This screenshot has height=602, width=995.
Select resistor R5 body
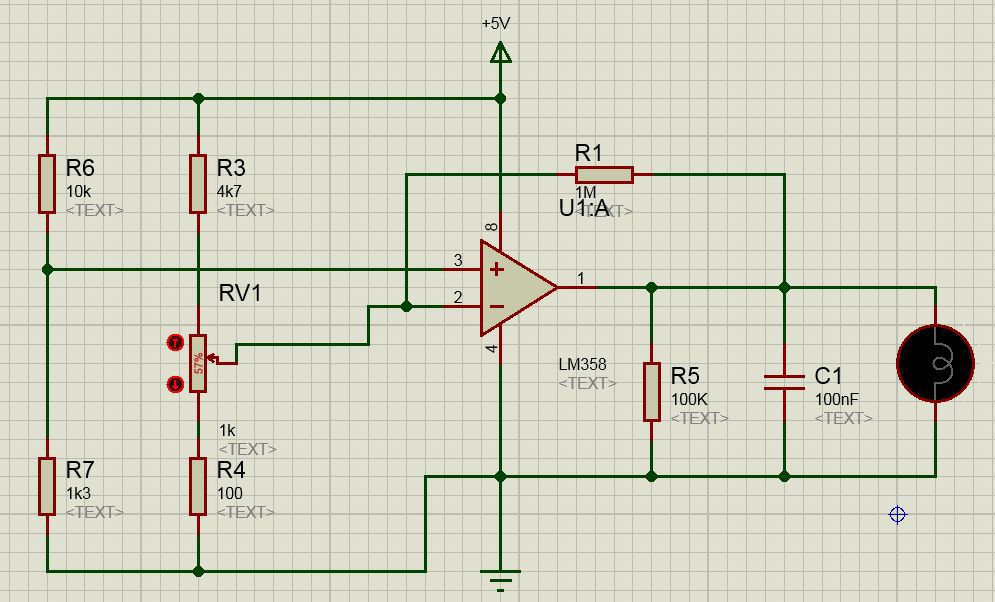coord(652,391)
